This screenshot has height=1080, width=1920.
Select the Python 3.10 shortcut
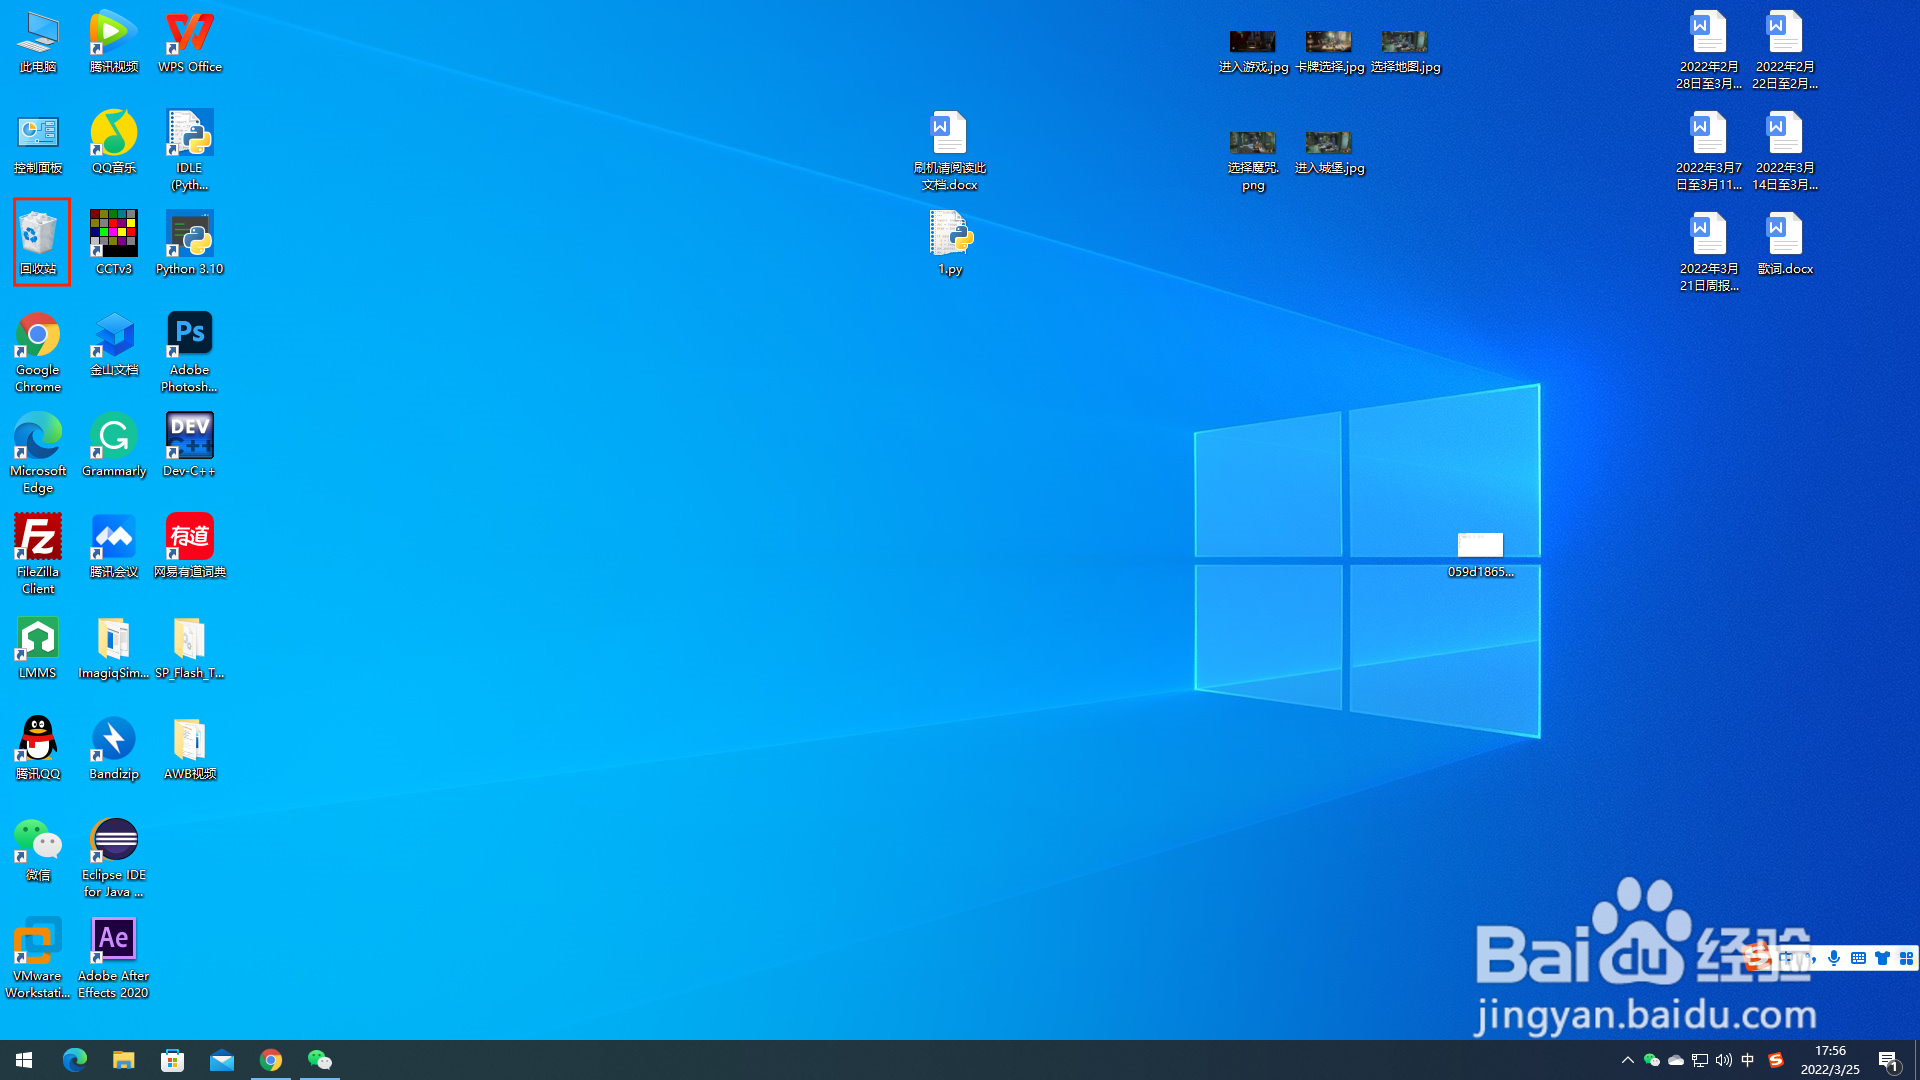click(x=190, y=244)
